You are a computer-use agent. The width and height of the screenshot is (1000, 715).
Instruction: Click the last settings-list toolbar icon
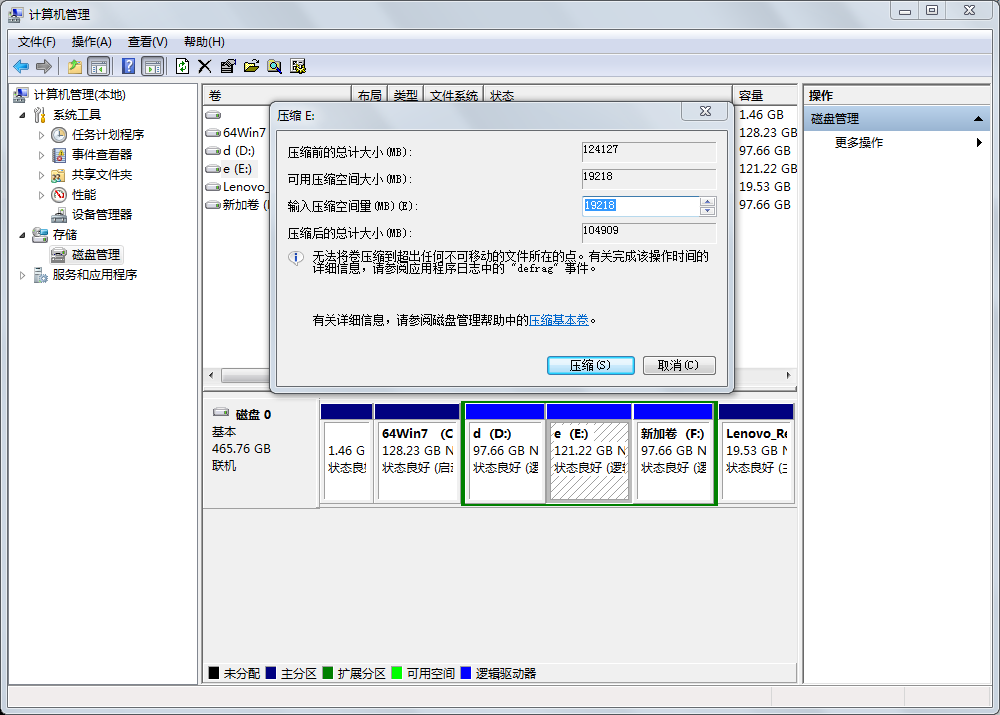(298, 66)
